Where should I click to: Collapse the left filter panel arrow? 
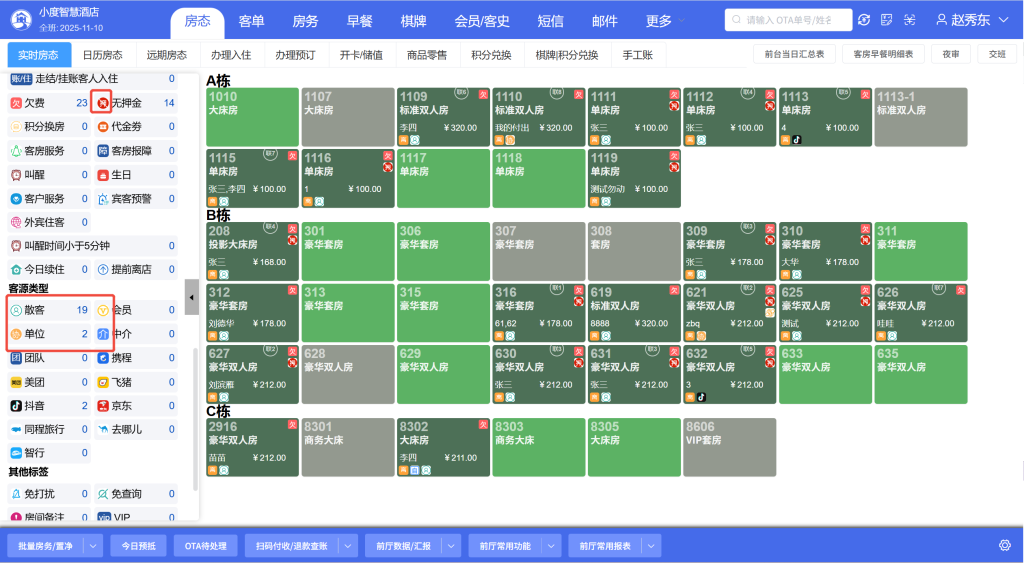(x=191, y=297)
